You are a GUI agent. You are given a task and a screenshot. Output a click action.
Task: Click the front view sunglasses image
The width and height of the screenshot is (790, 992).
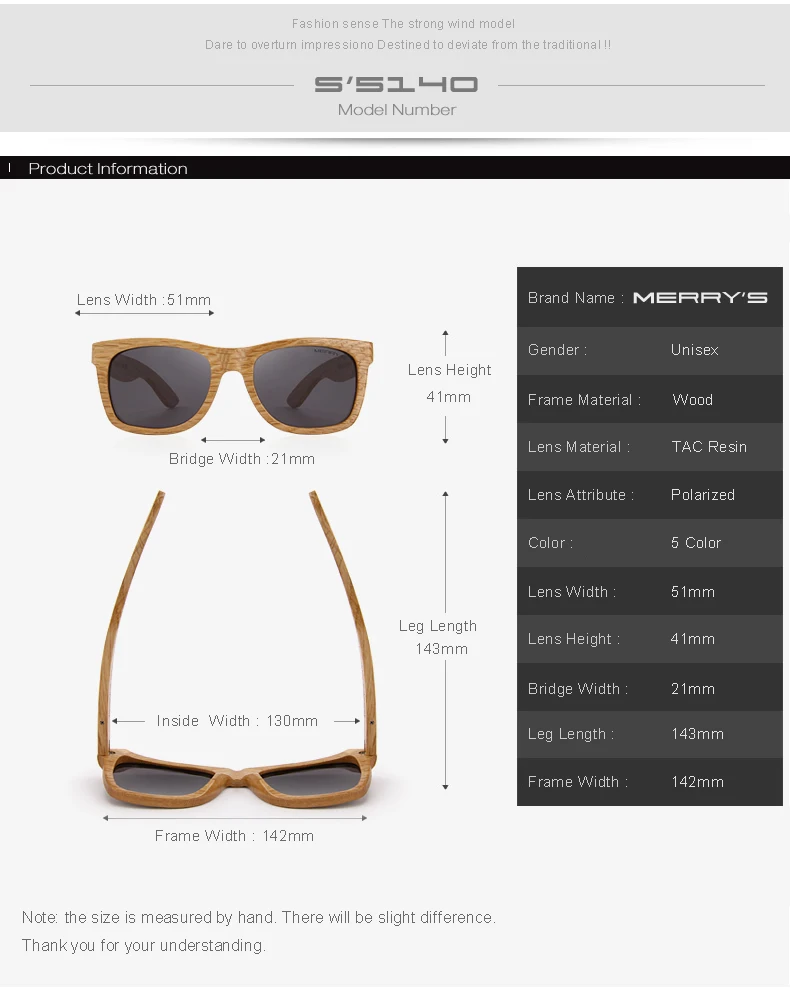[x=232, y=386]
